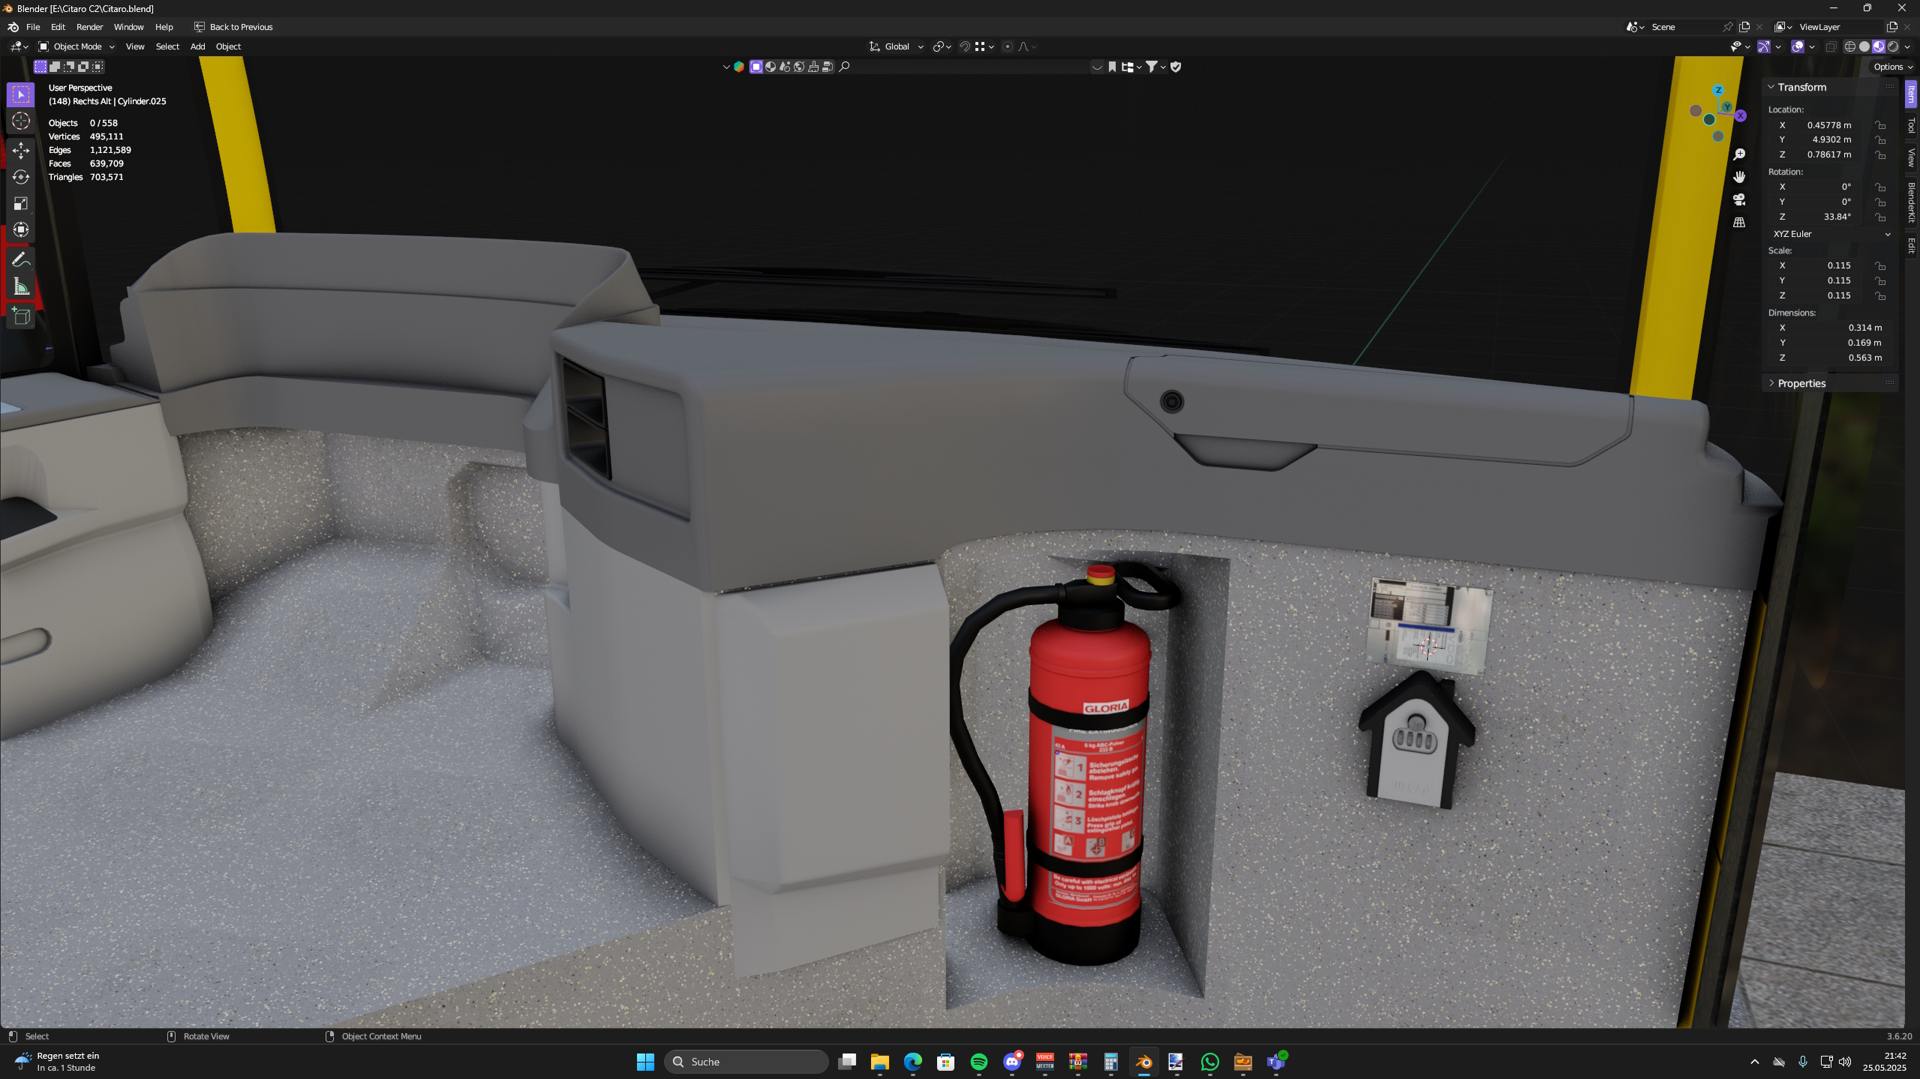Image resolution: width=1920 pixels, height=1079 pixels.
Task: Expand the Properties panel
Action: (x=1802, y=384)
